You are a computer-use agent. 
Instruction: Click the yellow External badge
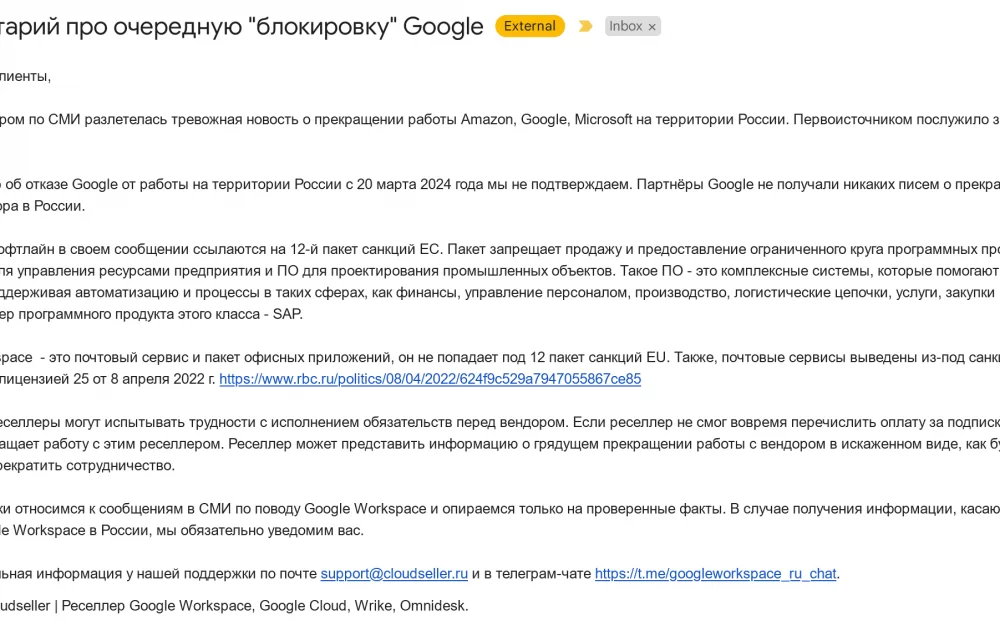[x=530, y=26]
